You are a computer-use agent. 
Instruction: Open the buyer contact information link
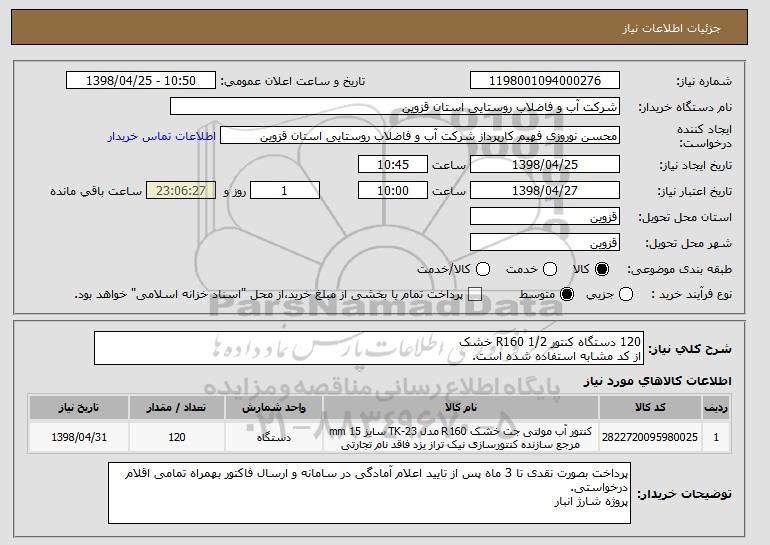click(x=162, y=136)
